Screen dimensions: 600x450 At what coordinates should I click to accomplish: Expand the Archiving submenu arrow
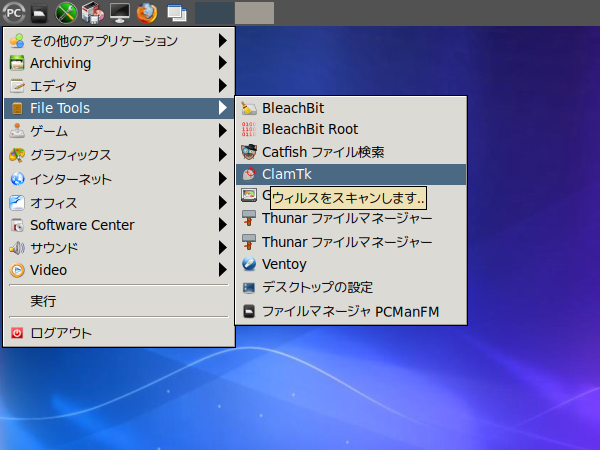[223, 63]
